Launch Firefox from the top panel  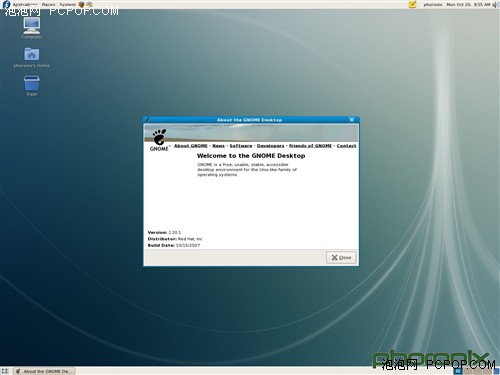pos(81,4)
